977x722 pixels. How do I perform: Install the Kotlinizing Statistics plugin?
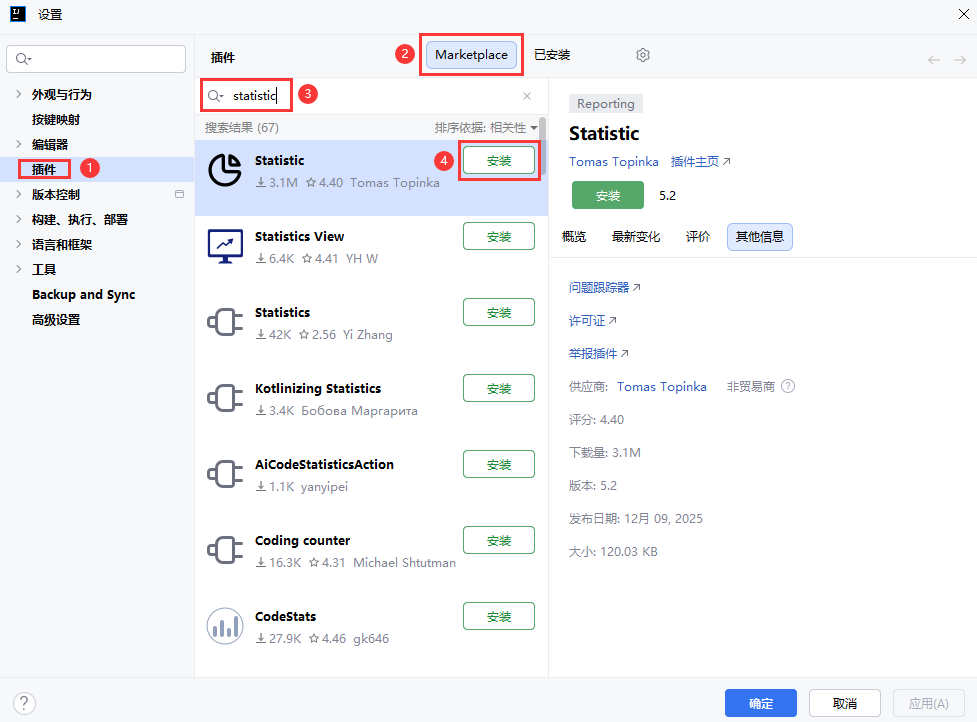pyautogui.click(x=498, y=389)
